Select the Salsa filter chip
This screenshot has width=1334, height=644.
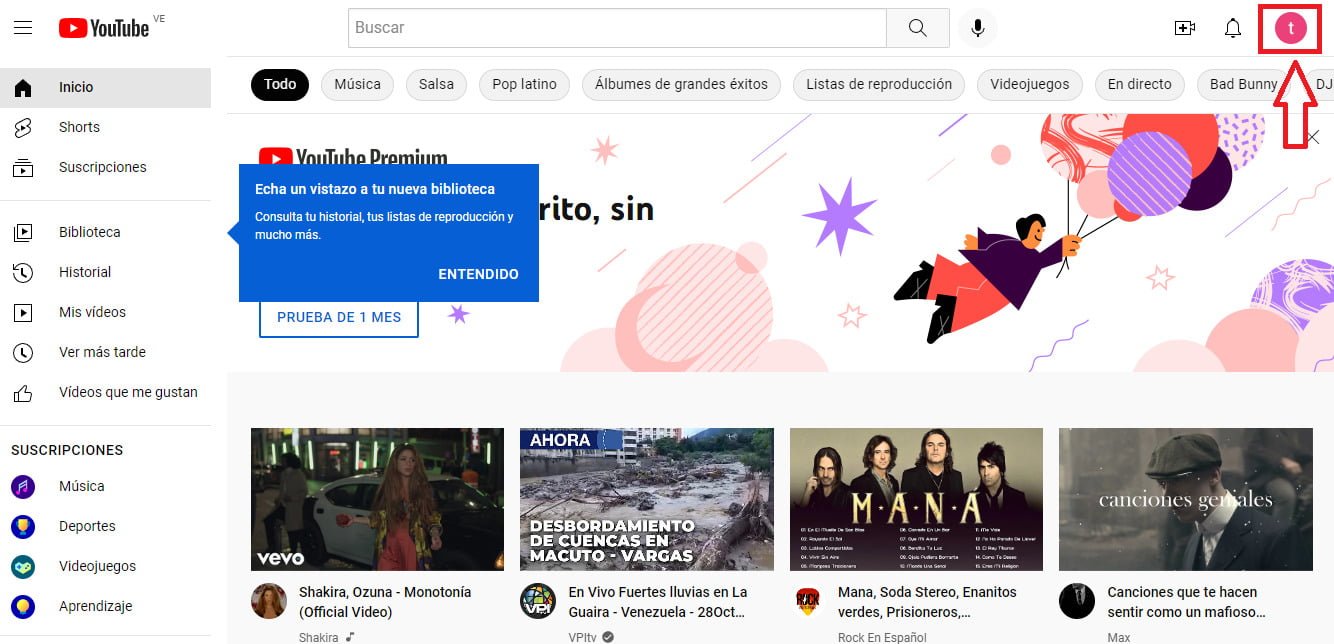(436, 85)
